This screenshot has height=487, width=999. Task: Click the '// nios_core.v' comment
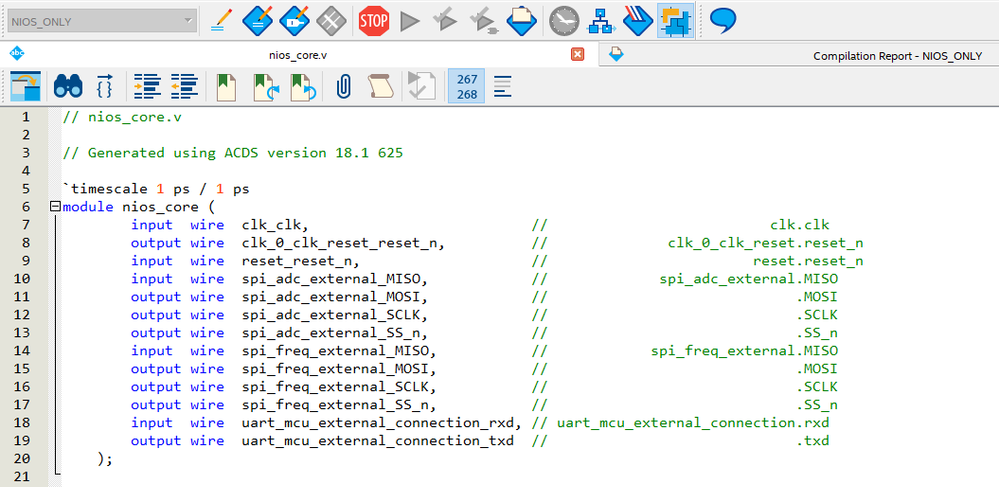coord(122,117)
